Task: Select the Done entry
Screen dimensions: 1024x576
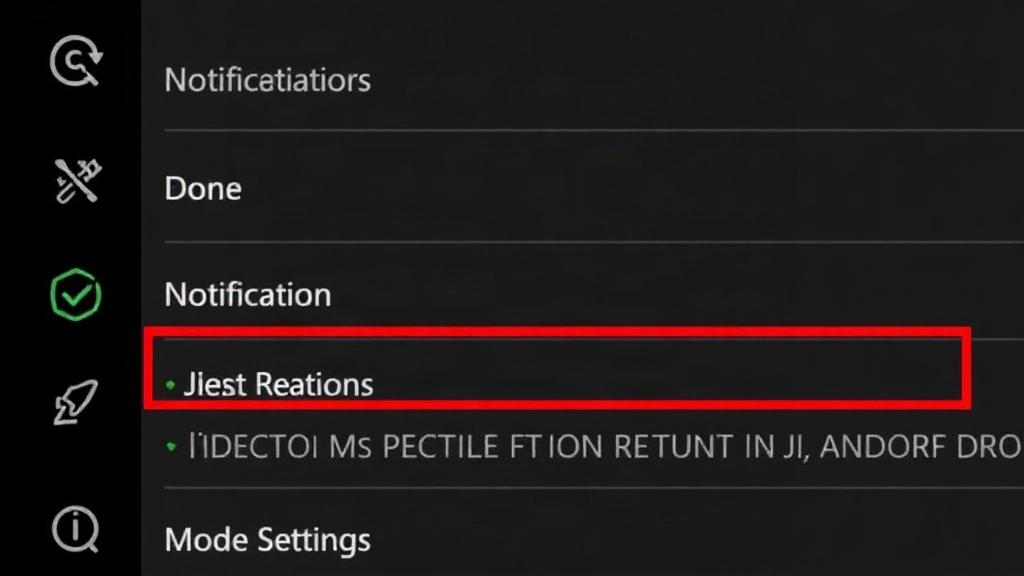Action: [203, 189]
